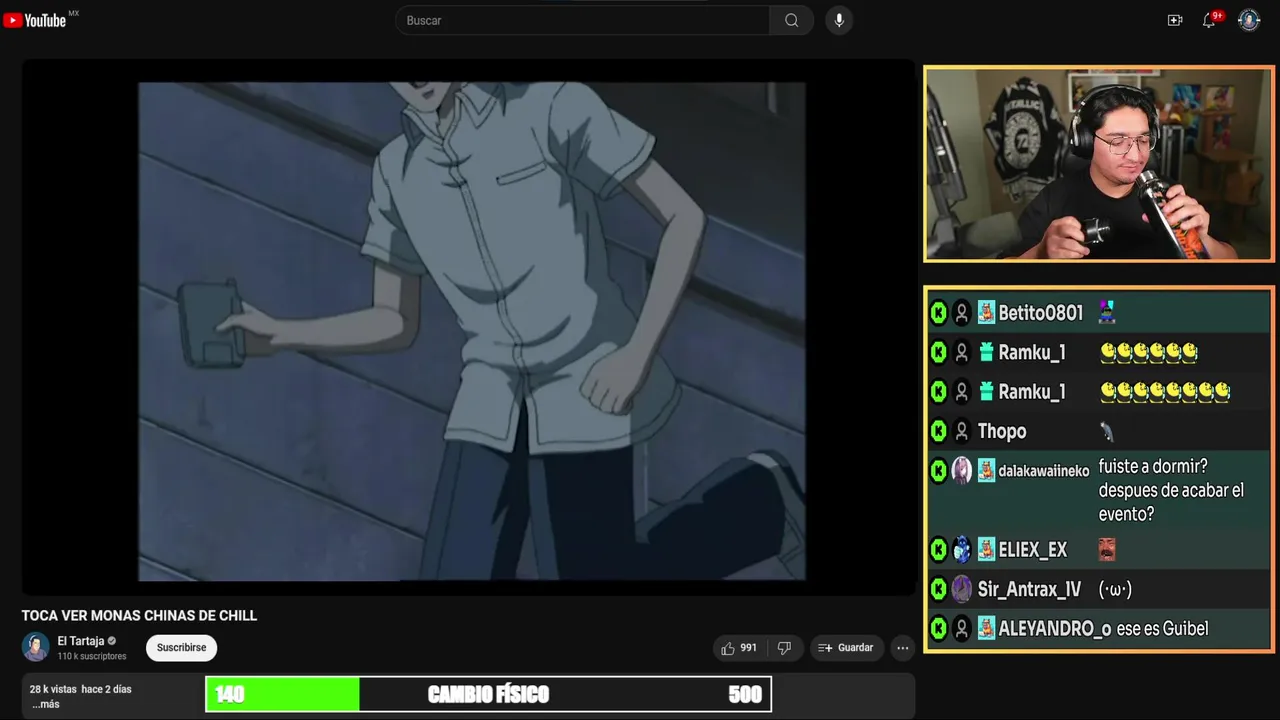Like the video, 991 likes
This screenshot has height=720, width=1280.
739,648
